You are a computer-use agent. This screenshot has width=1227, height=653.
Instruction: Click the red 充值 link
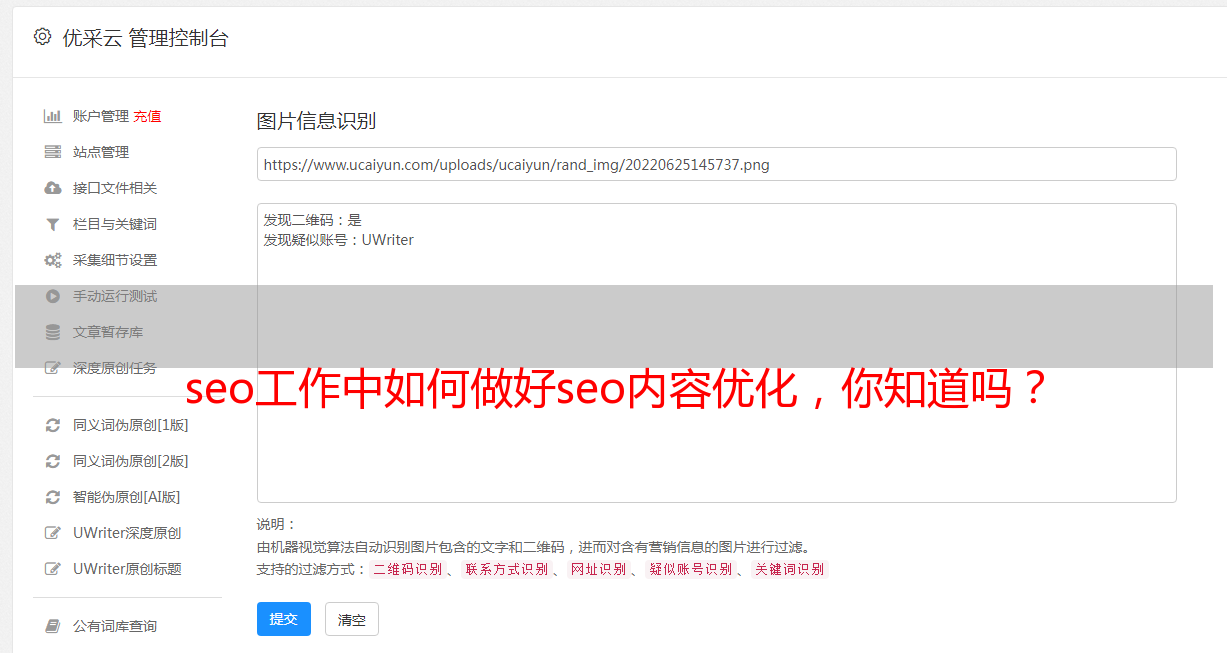point(147,116)
